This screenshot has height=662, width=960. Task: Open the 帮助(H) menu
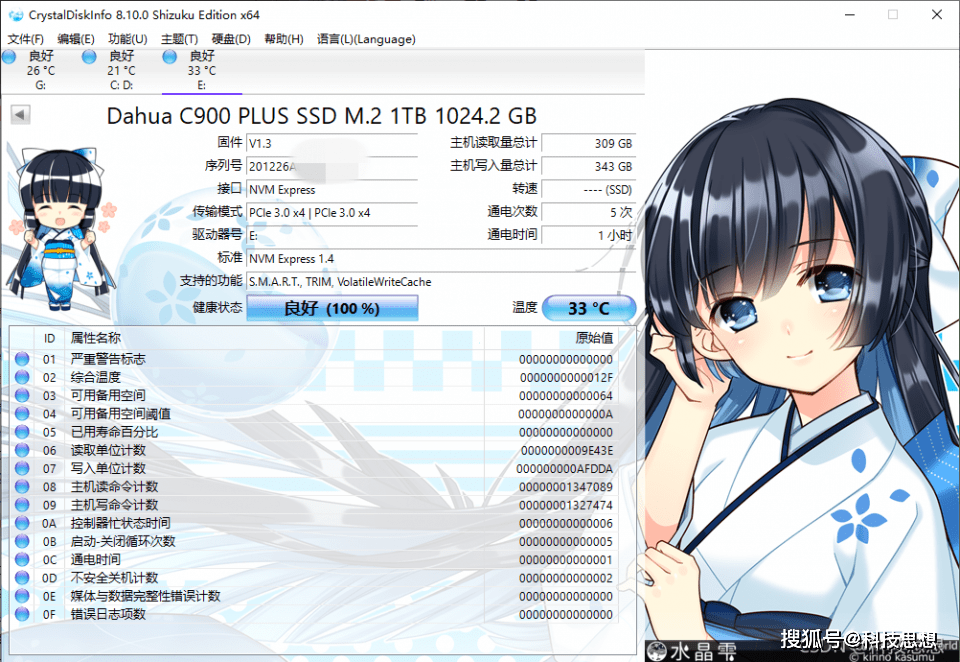[x=283, y=39]
